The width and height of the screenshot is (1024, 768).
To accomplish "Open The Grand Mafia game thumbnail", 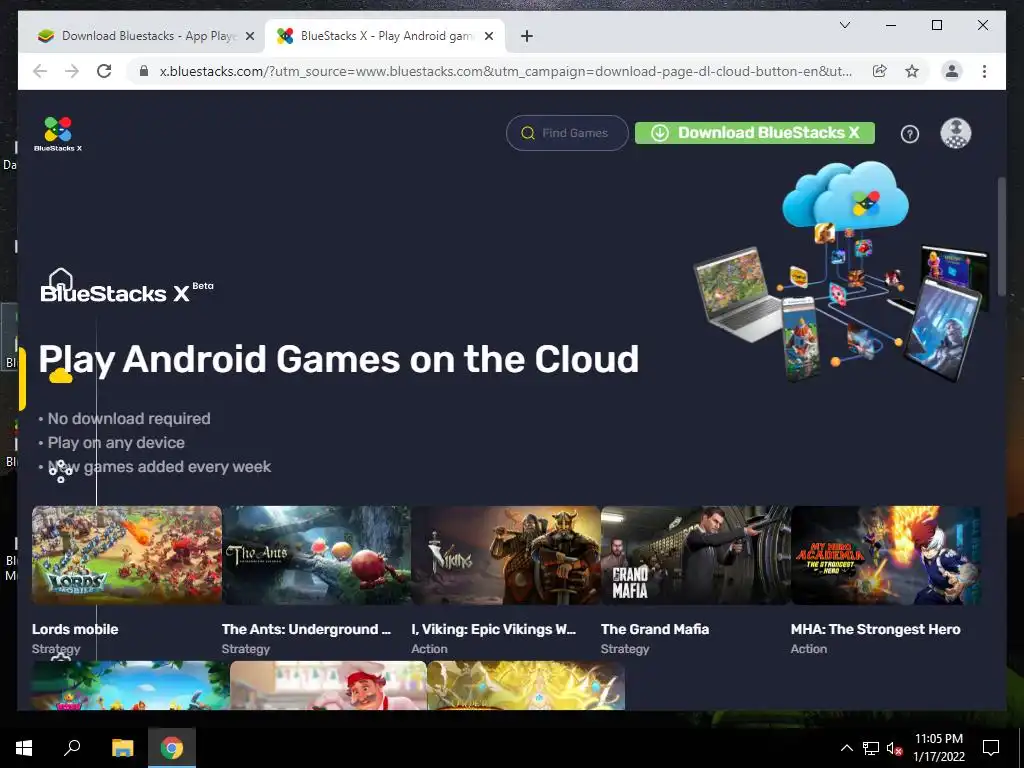I will [695, 555].
